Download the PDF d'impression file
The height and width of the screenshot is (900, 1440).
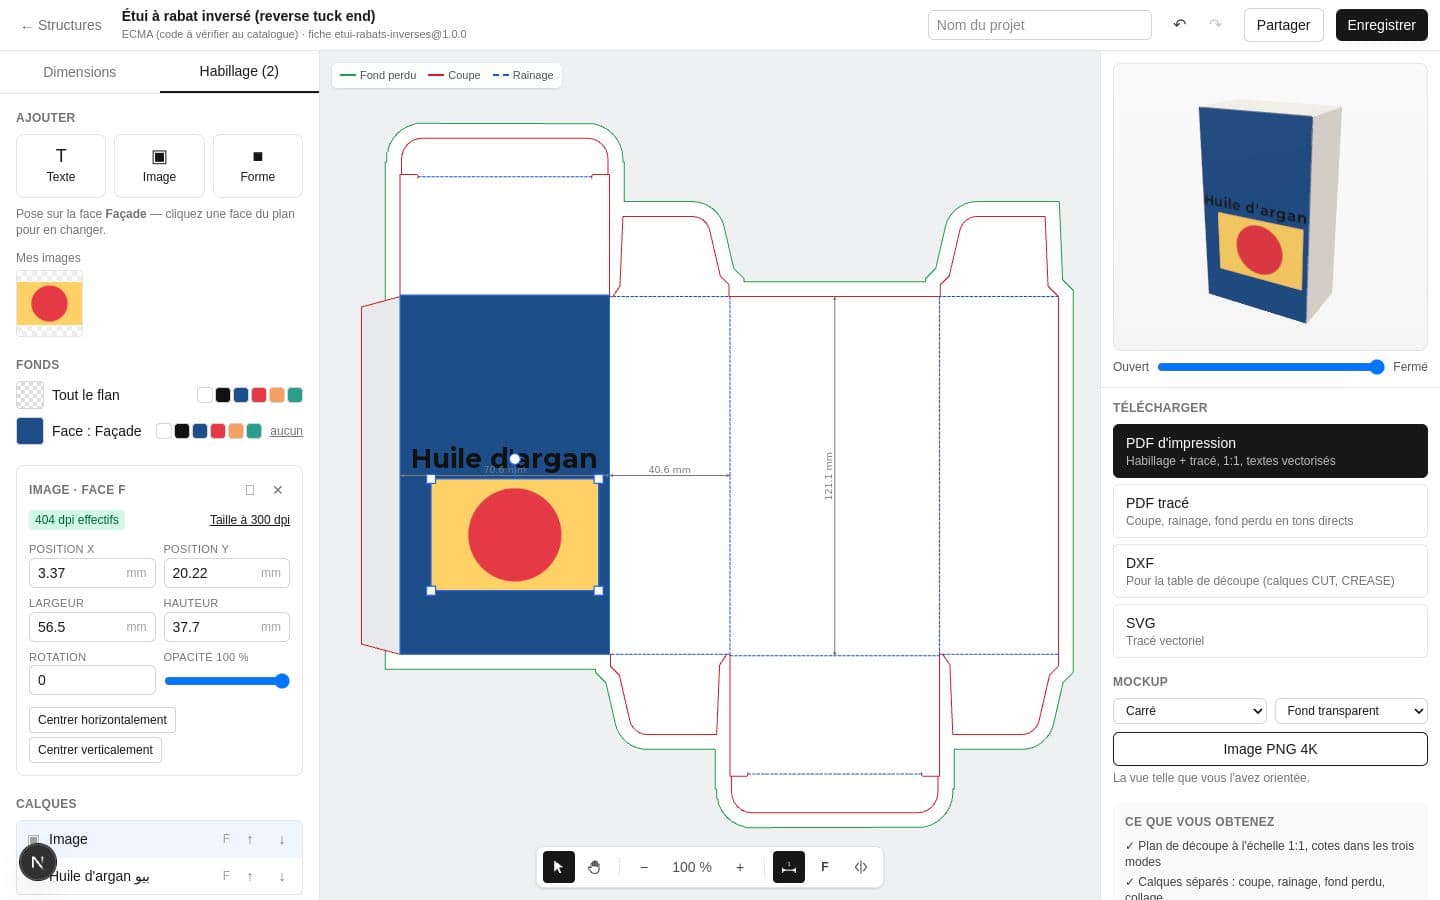point(1270,451)
